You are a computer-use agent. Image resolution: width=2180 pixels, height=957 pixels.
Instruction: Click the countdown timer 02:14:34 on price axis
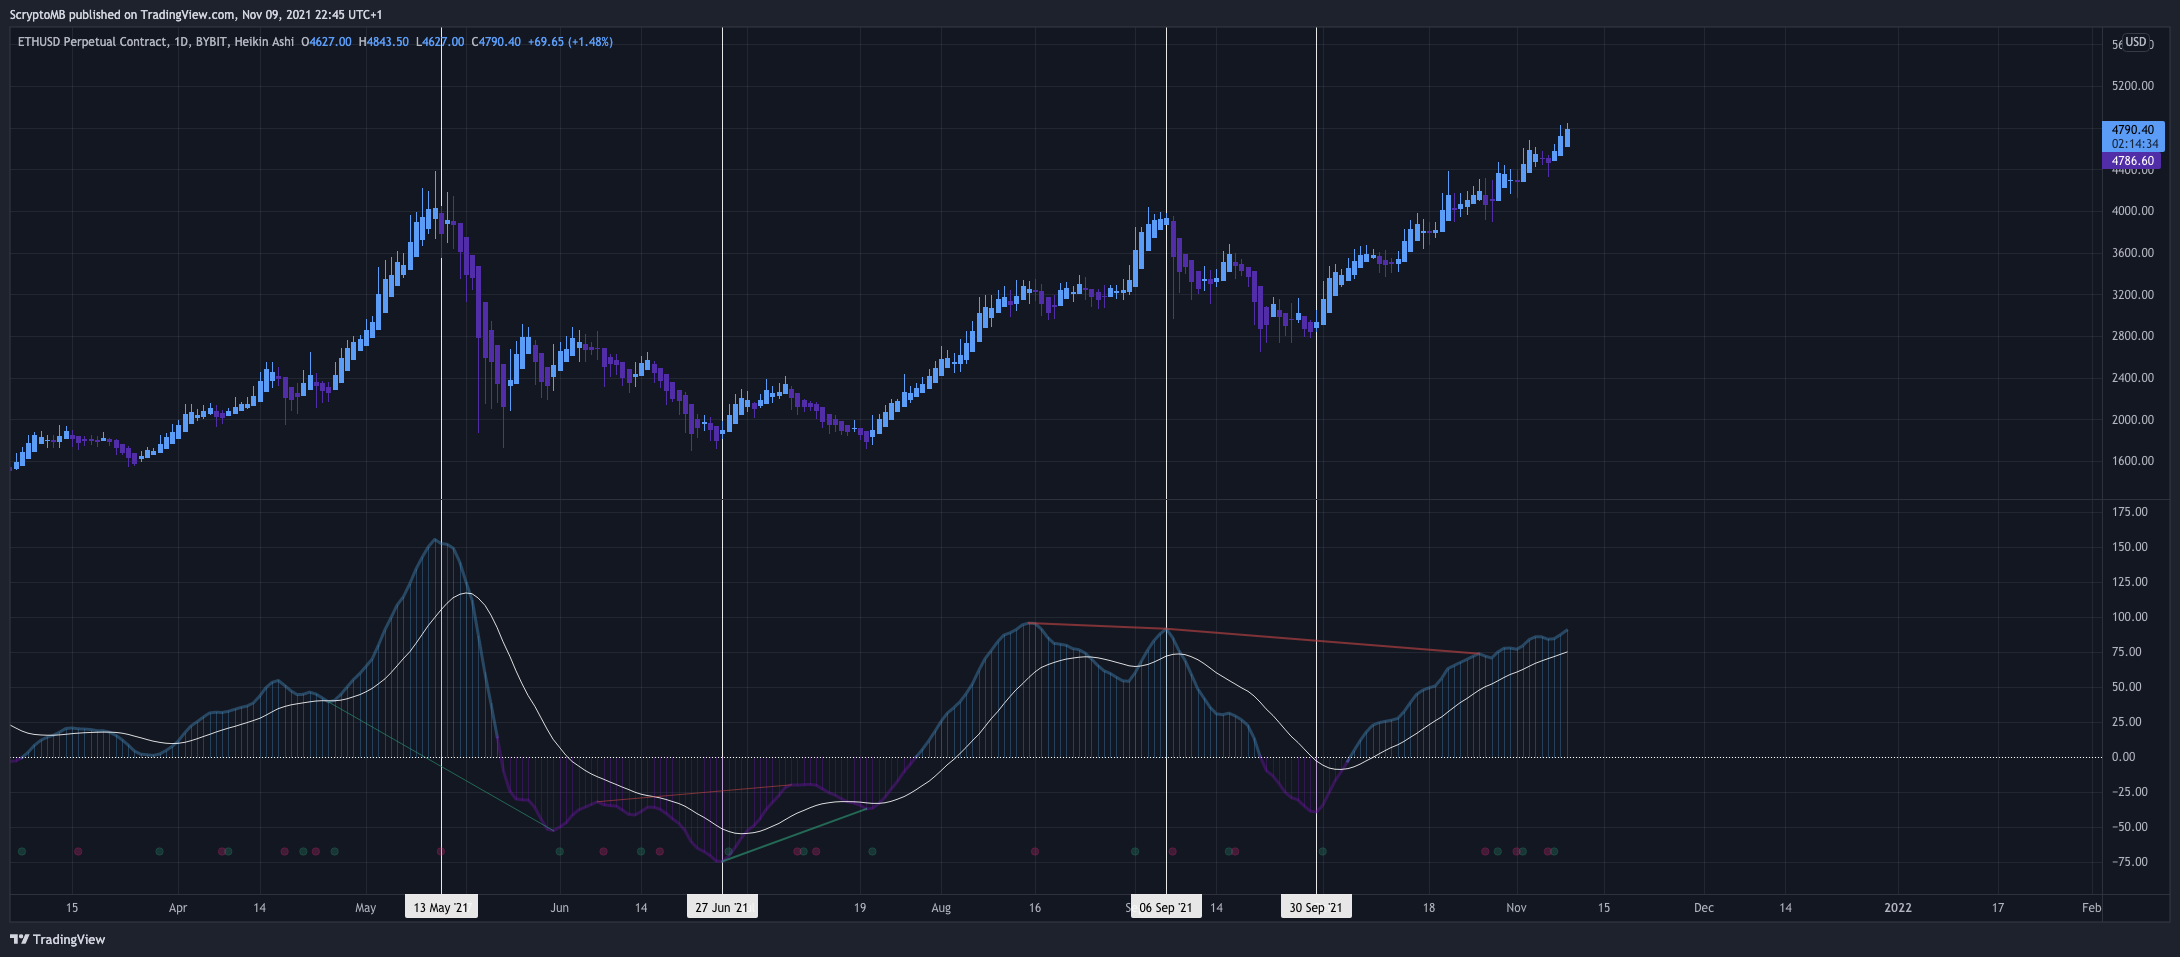pos(2134,142)
